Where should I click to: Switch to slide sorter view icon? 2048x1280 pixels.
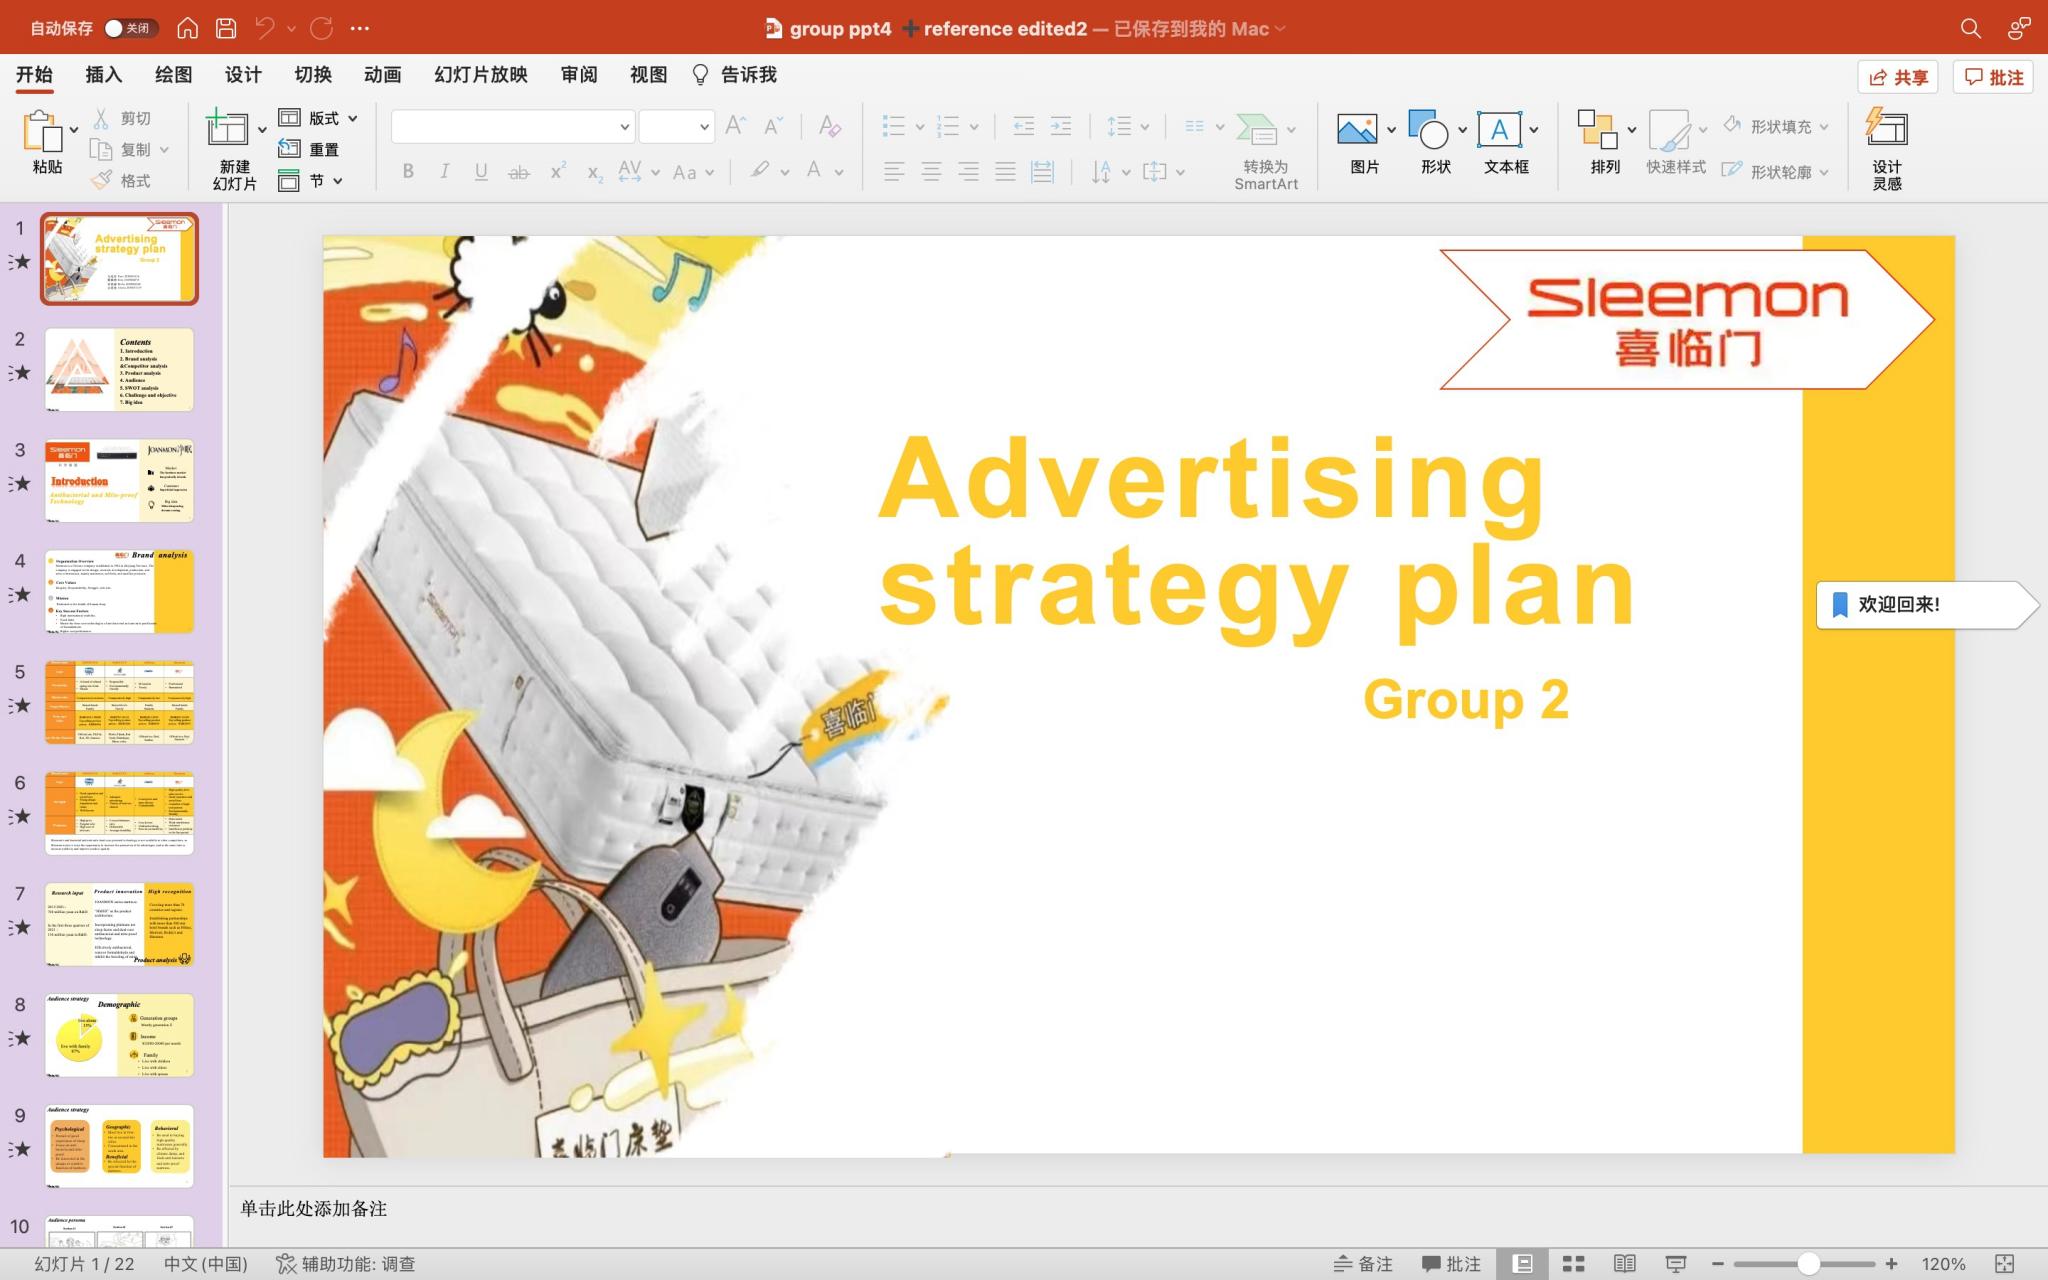tap(1574, 1264)
